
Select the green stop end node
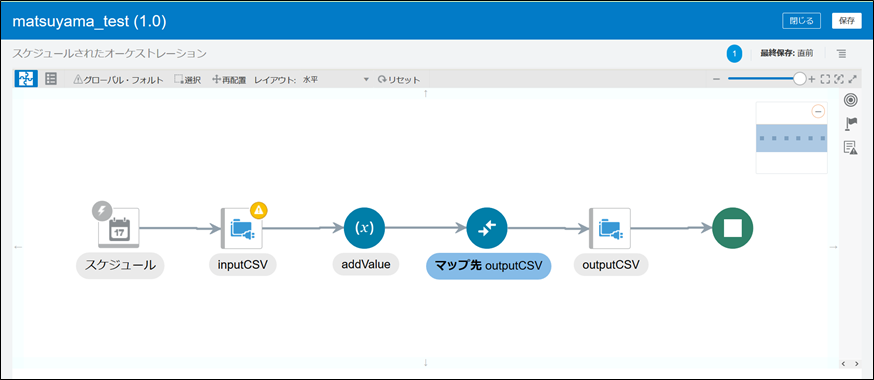point(733,227)
